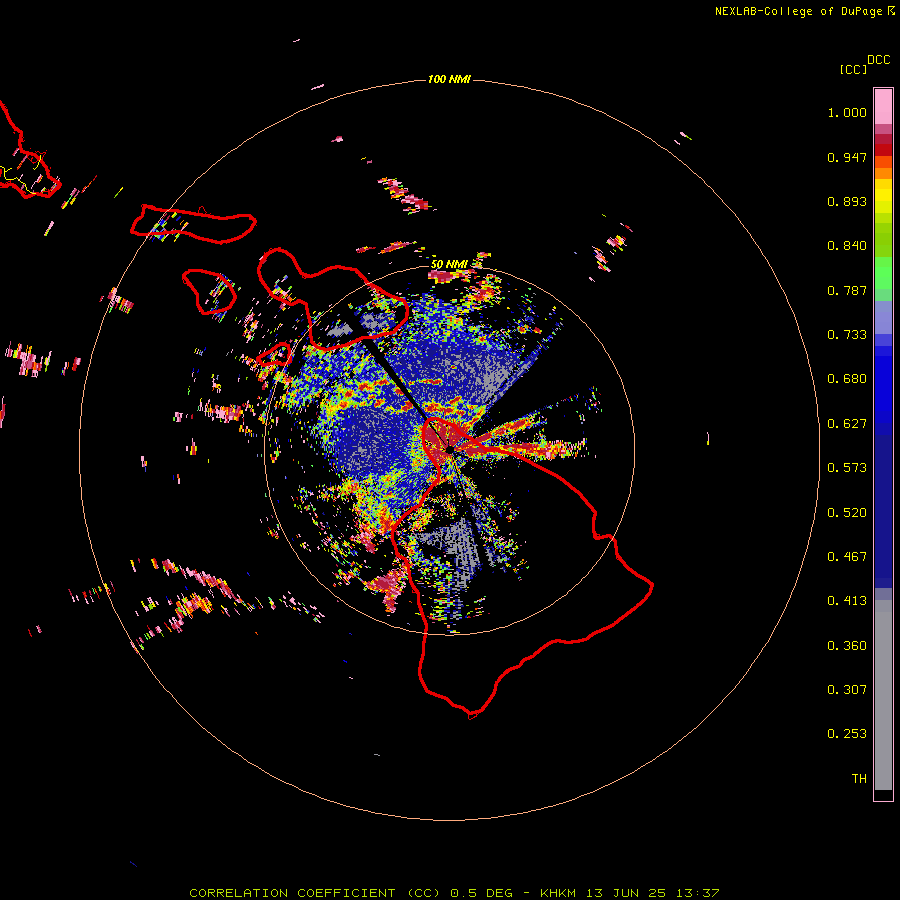Click the 0.947 color scale value
Viewport: 900px width, 900px height.
click(x=847, y=157)
